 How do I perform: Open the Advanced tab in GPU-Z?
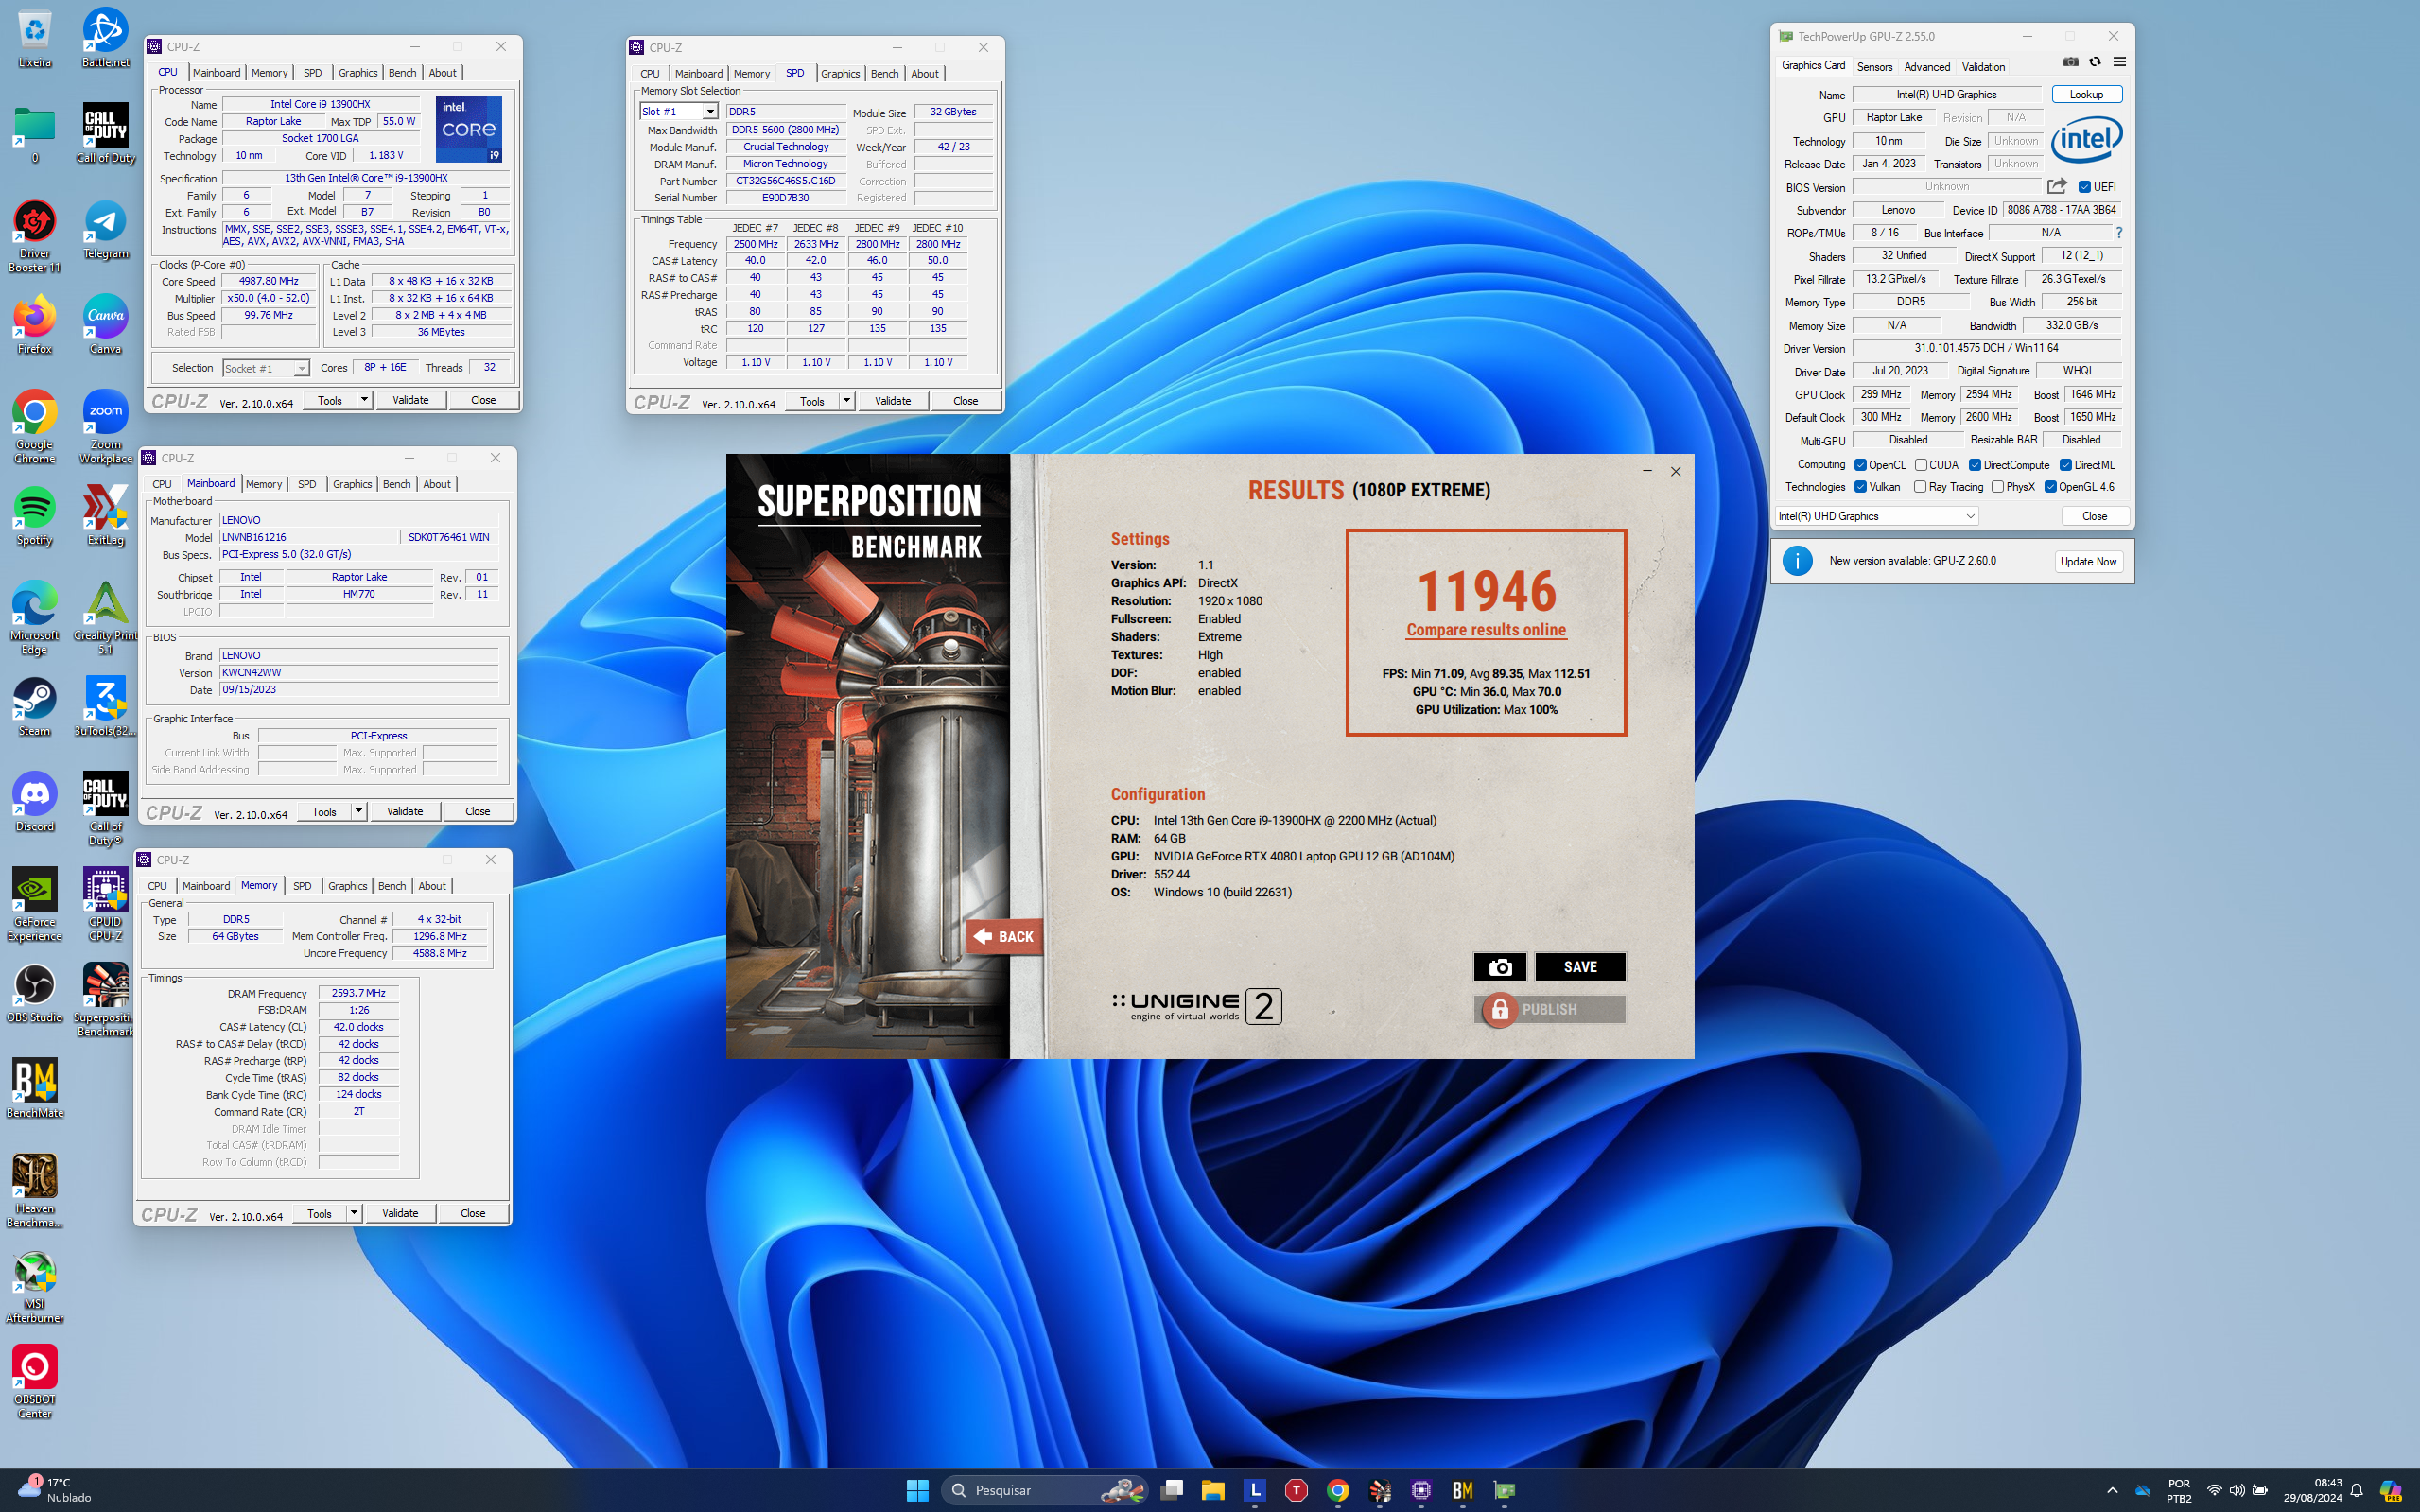tap(1927, 67)
